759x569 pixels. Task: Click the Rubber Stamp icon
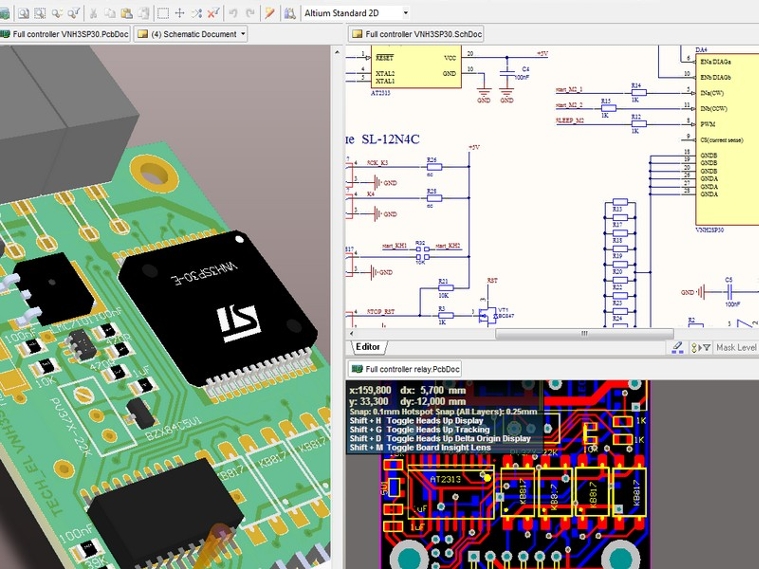[144, 13]
